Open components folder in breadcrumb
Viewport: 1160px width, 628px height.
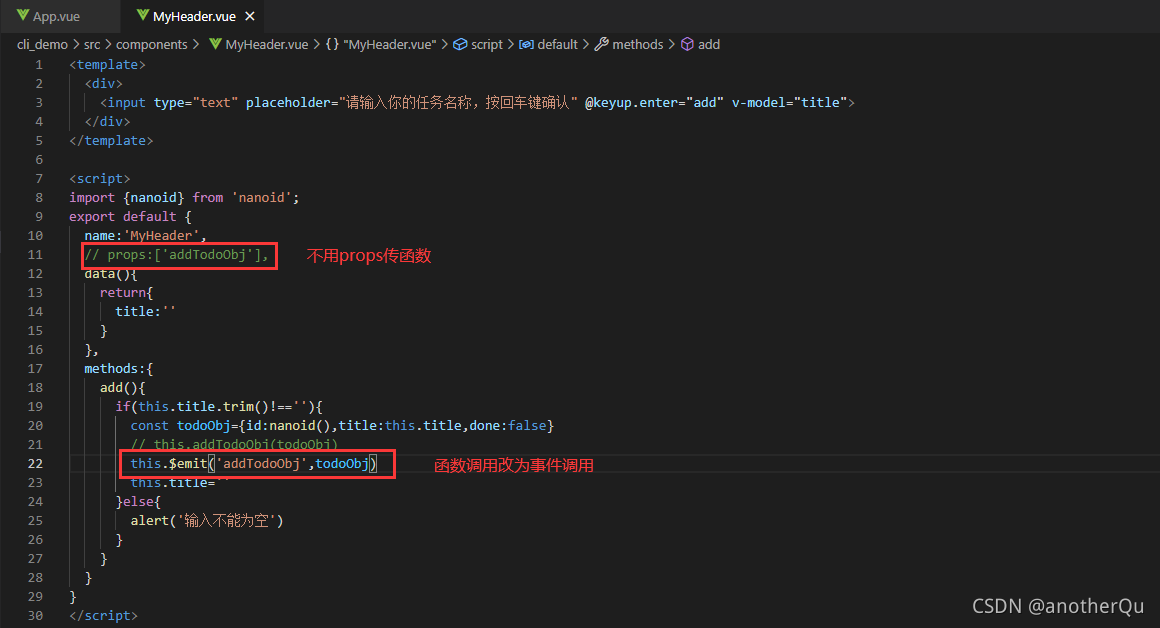(152, 44)
